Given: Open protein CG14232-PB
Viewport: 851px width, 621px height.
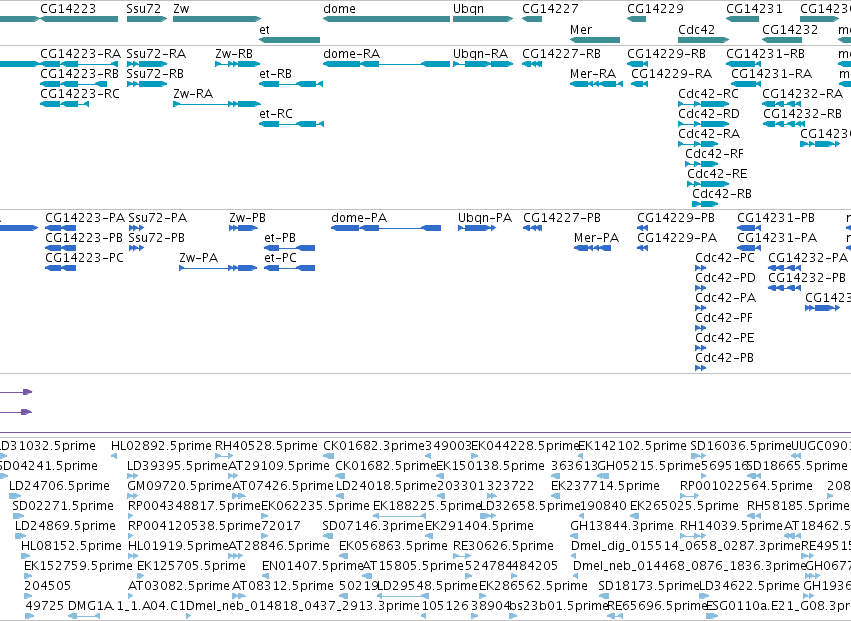Looking at the screenshot, I should [x=807, y=278].
